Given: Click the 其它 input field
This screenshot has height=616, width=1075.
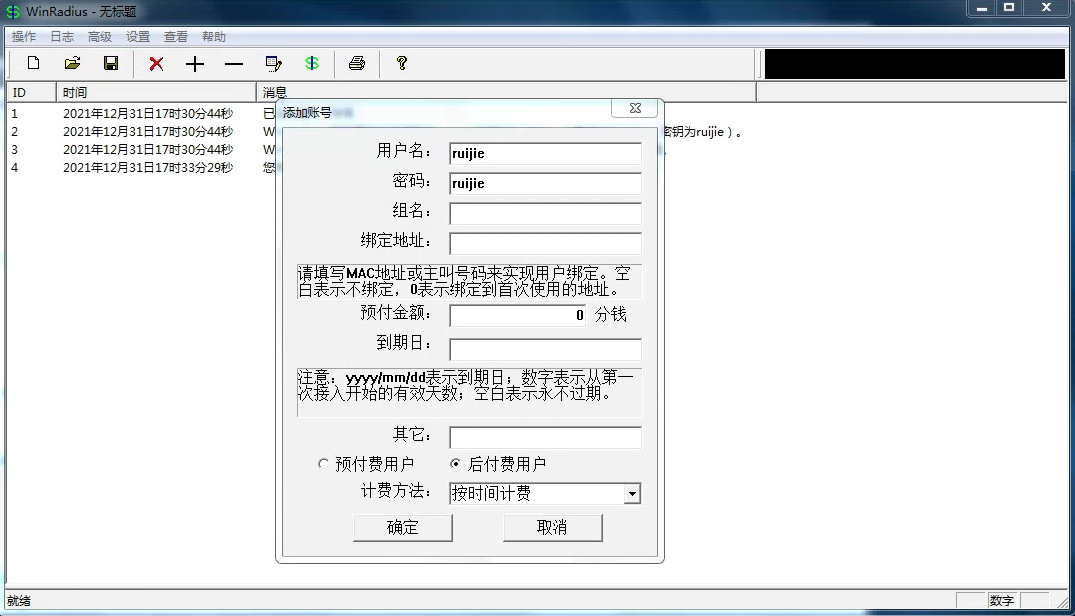Looking at the screenshot, I should pyautogui.click(x=545, y=437).
